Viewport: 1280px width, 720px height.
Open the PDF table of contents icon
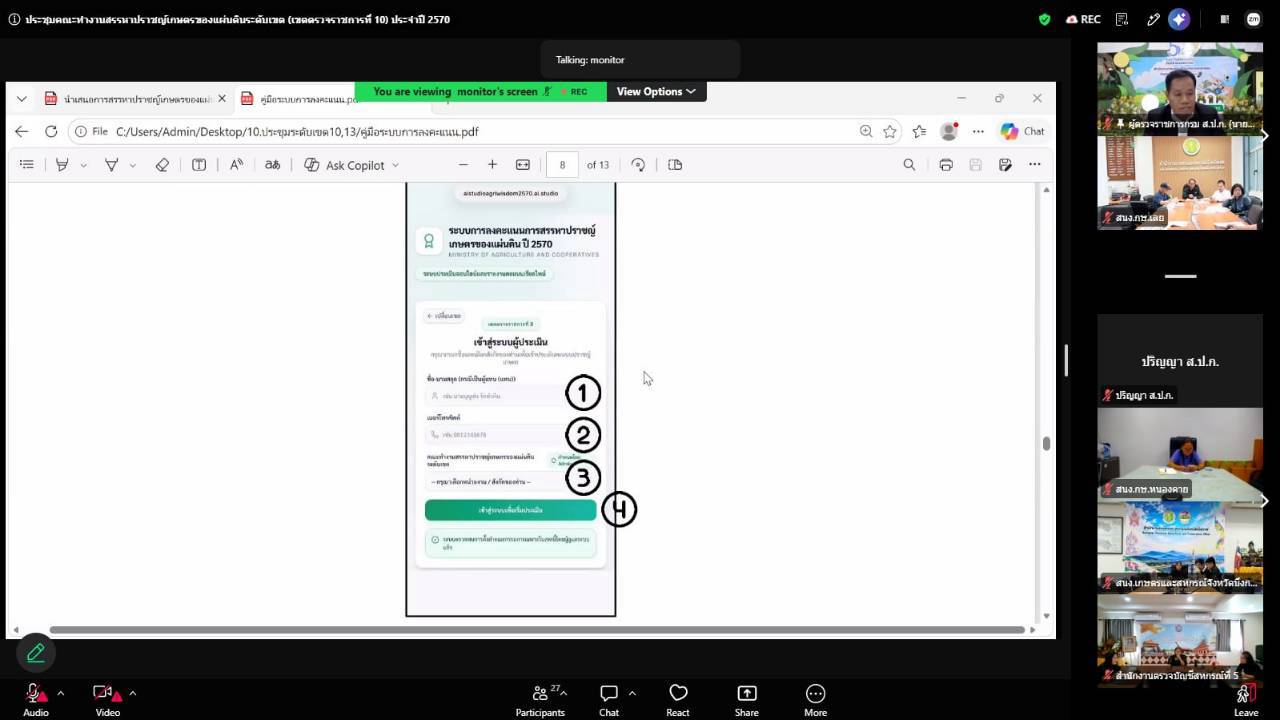coord(27,165)
